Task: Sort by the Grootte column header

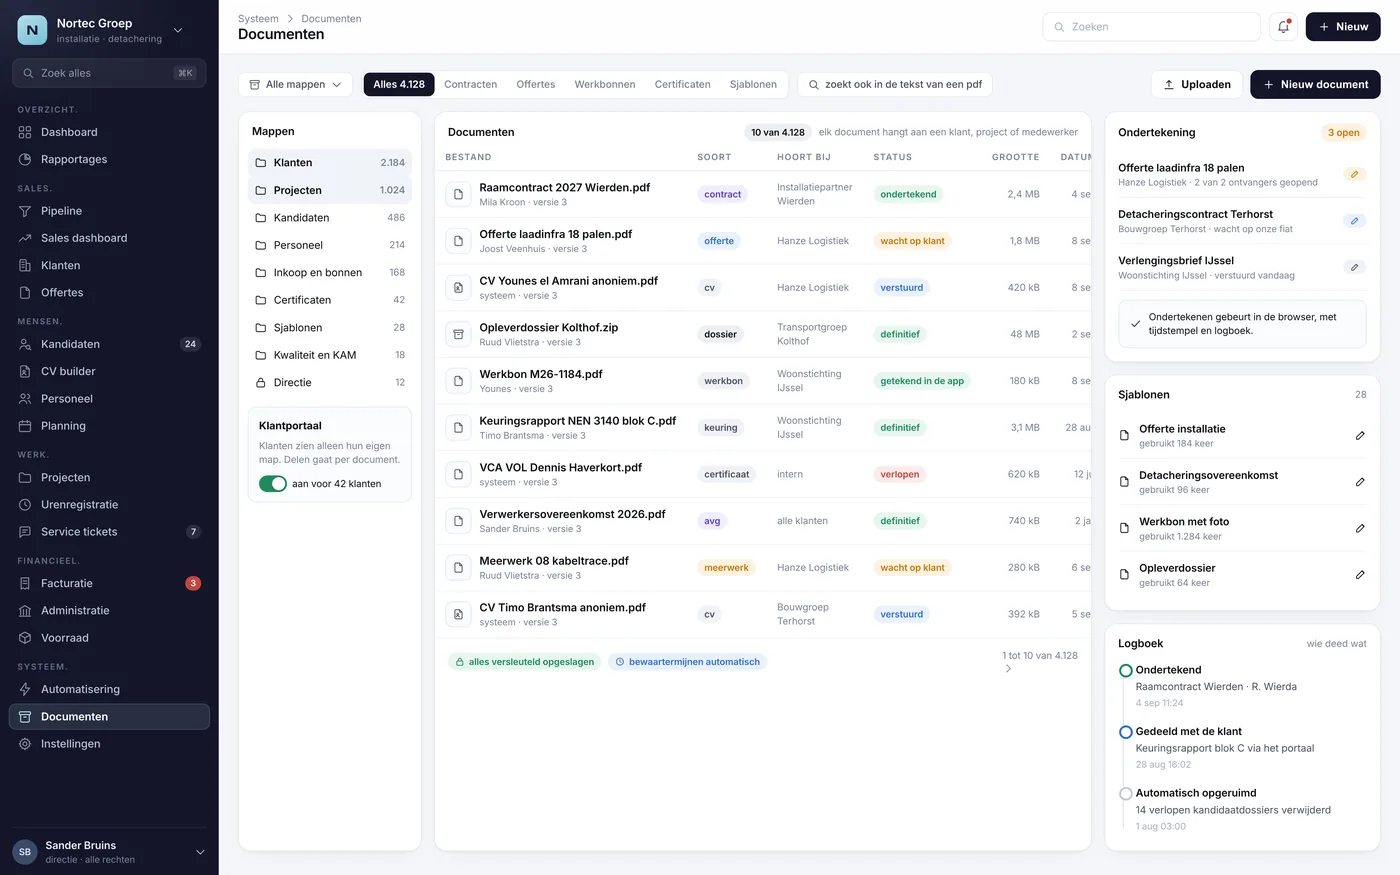Action: pos(1015,157)
